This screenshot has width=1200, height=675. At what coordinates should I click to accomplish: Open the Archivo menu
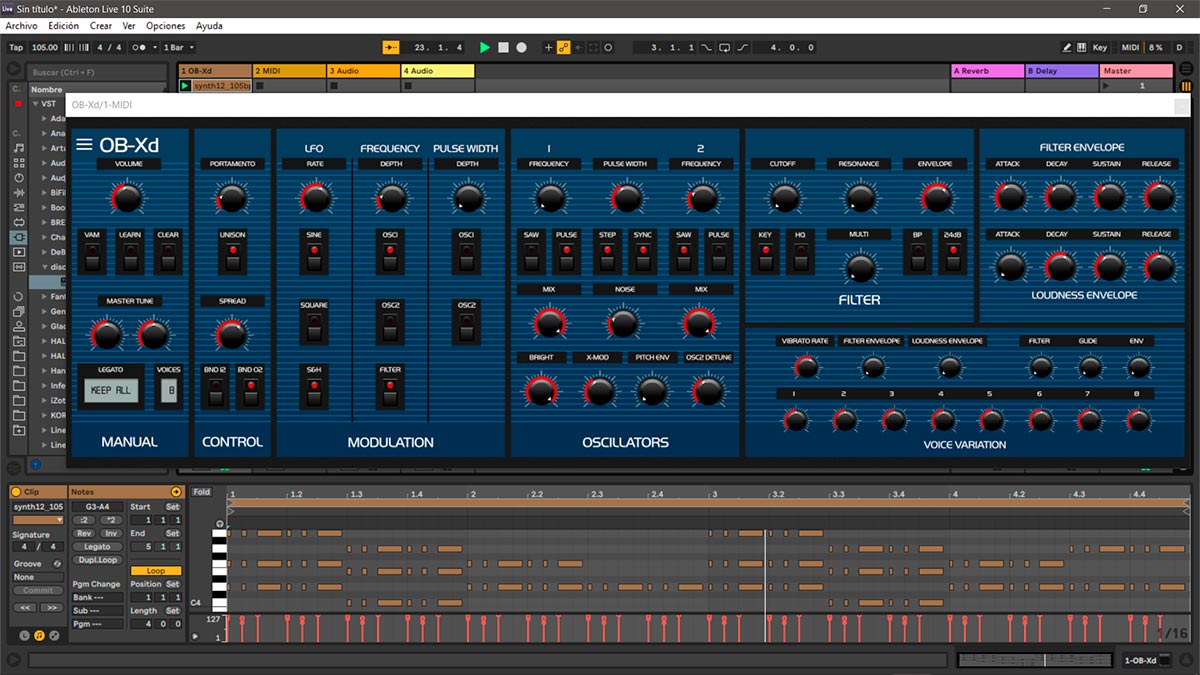(22, 25)
